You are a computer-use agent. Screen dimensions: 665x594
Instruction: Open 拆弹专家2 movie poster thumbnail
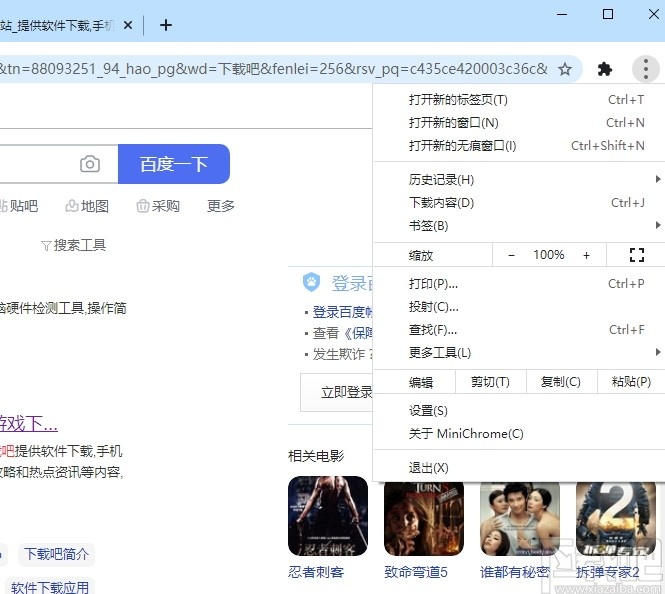coord(616,519)
